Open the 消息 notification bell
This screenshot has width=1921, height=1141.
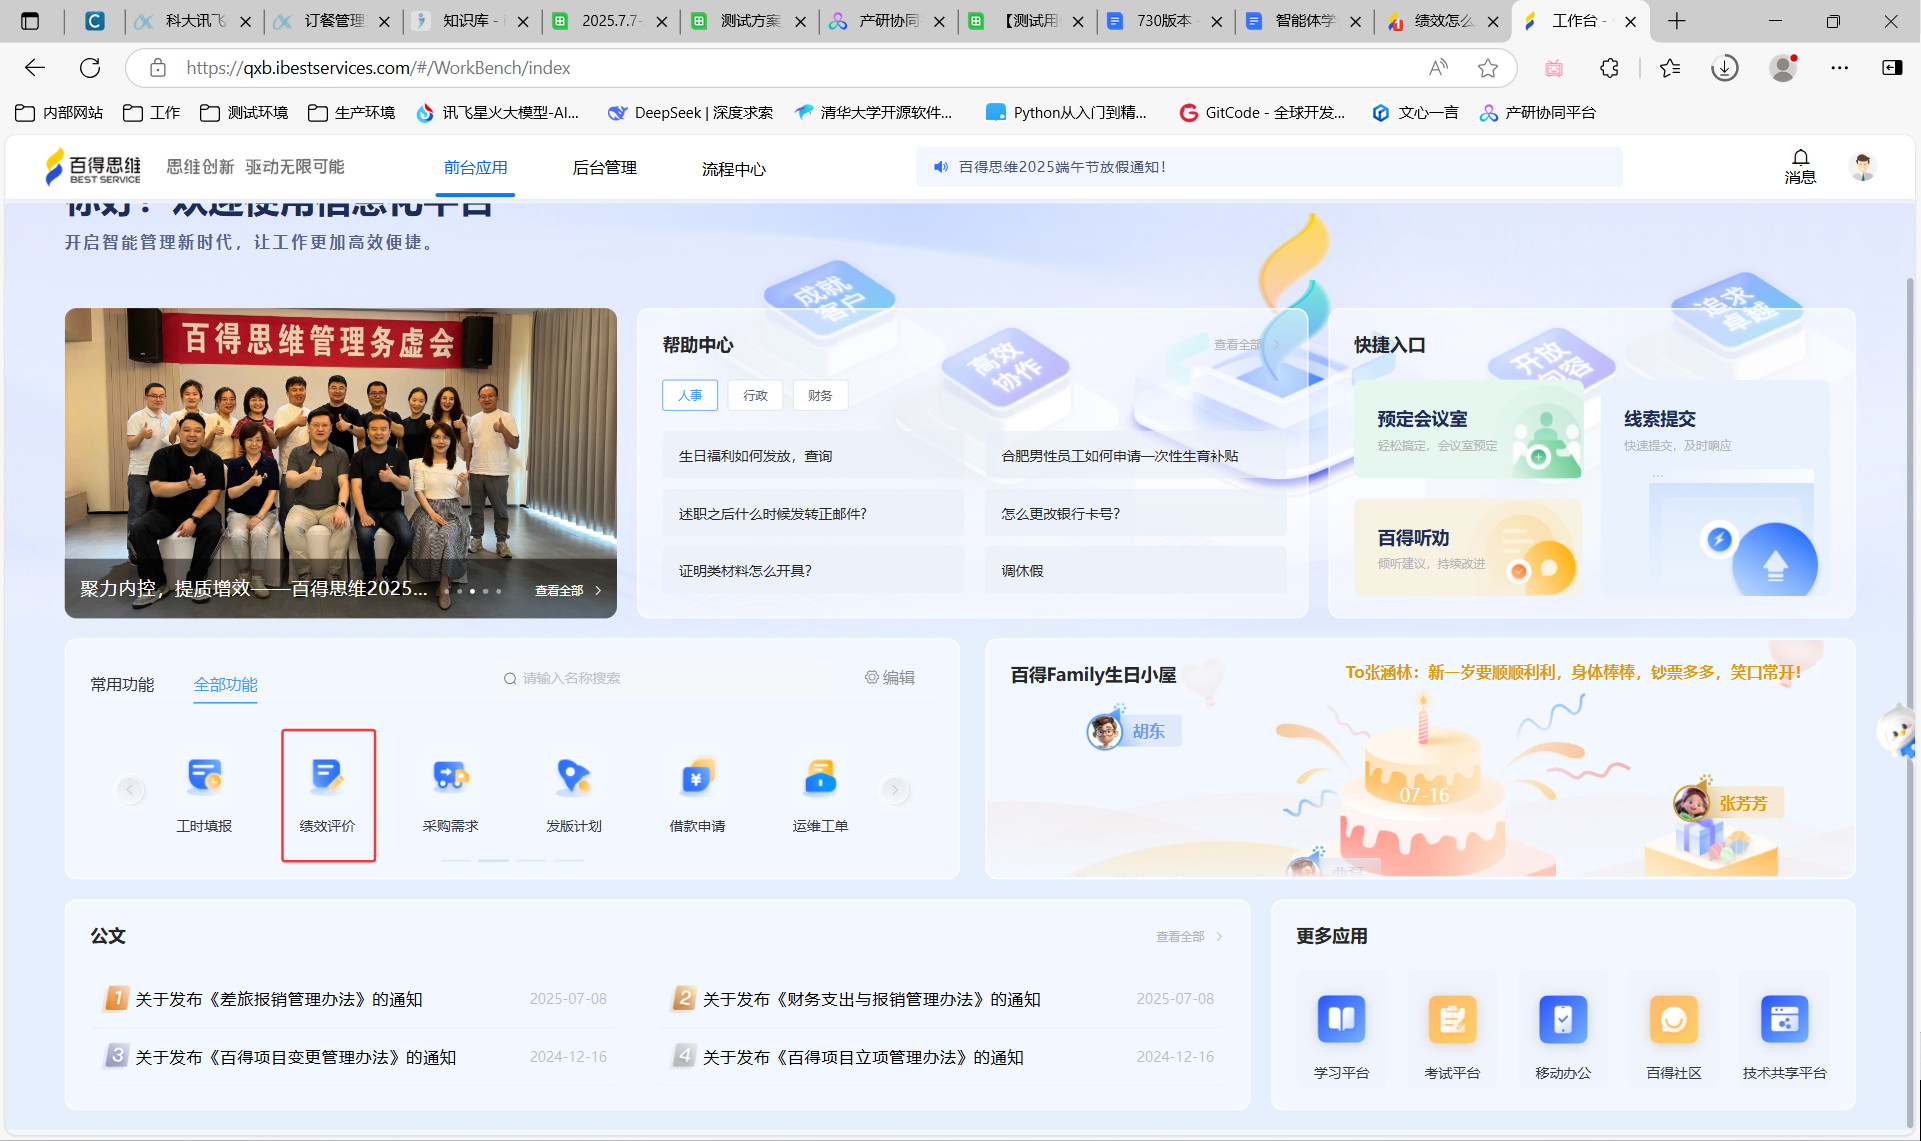pos(1800,166)
